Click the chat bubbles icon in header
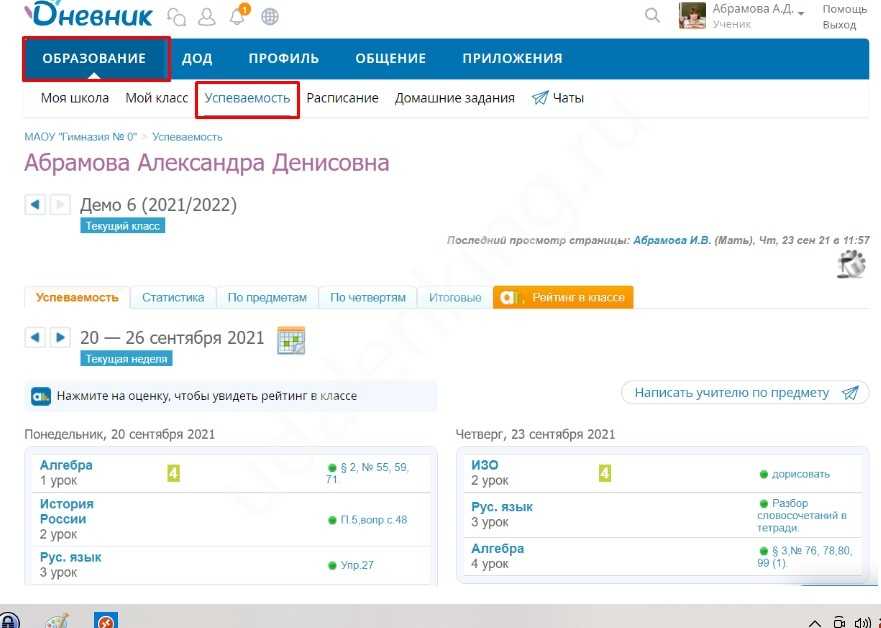Image resolution: width=881 pixels, height=628 pixels. (176, 16)
